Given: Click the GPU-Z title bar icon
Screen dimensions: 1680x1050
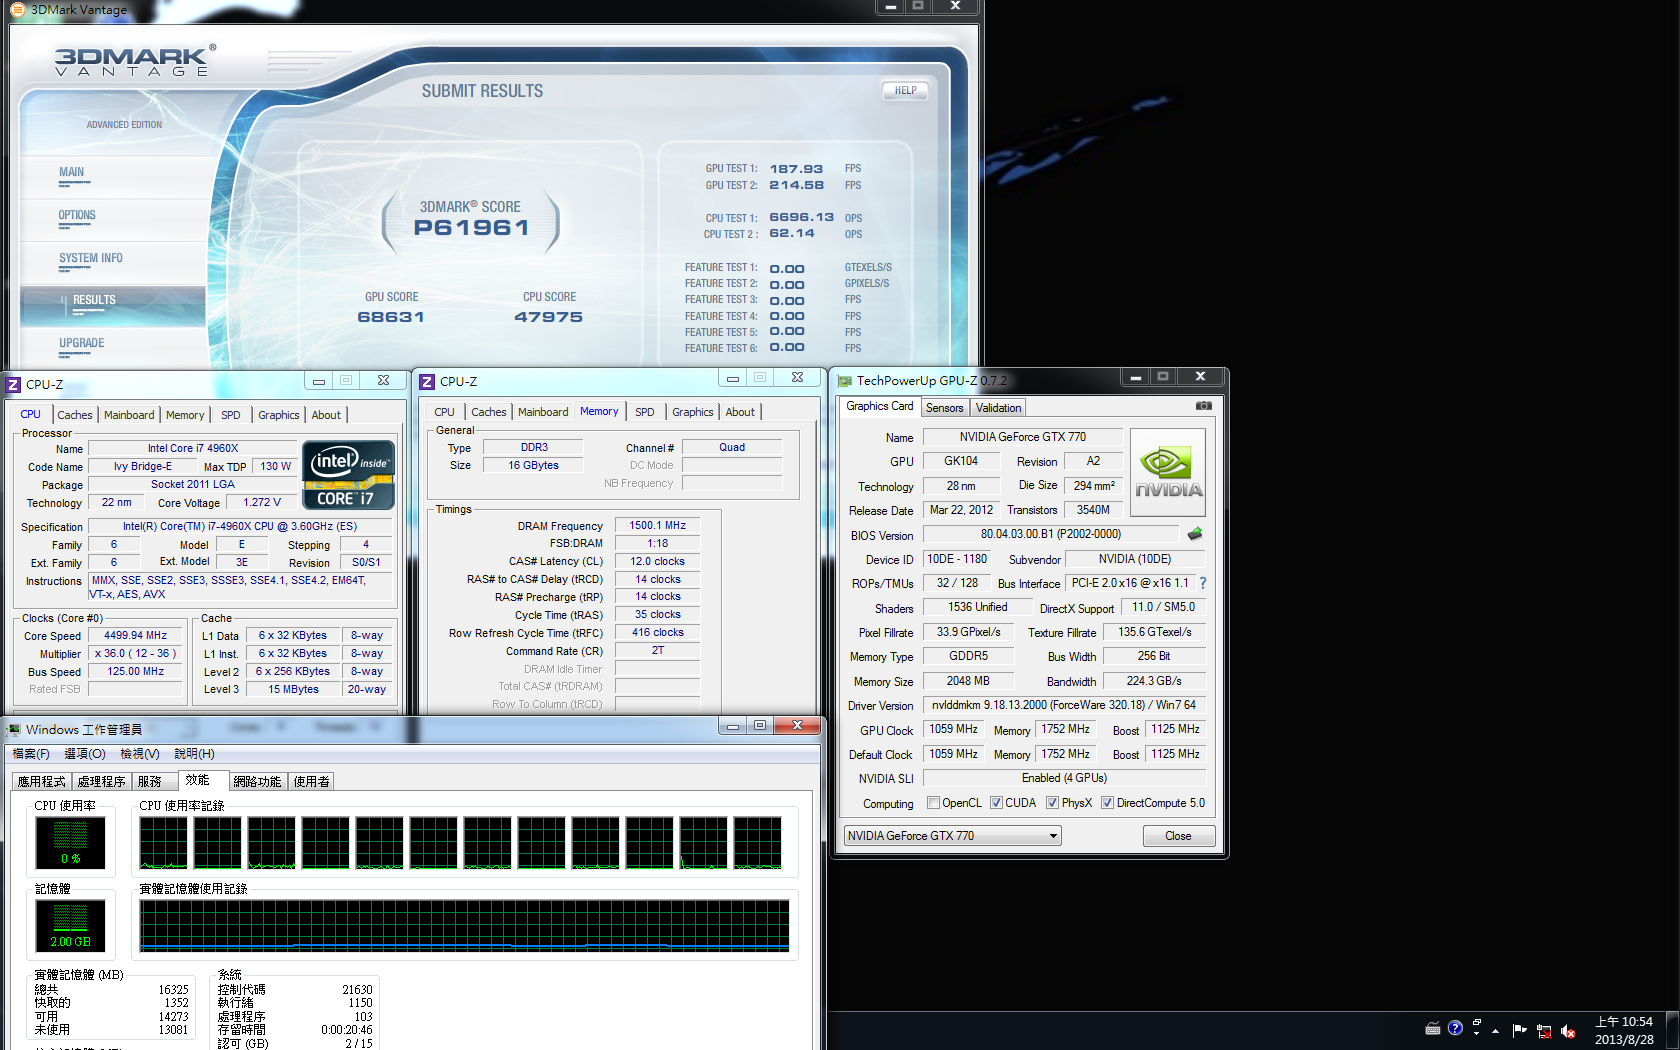Looking at the screenshot, I should point(845,381).
